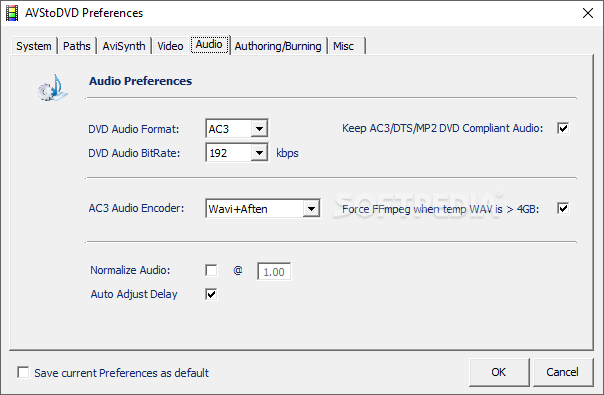Expand the DVD Audio BitRate dropdown
The height and width of the screenshot is (395, 604).
tap(259, 153)
